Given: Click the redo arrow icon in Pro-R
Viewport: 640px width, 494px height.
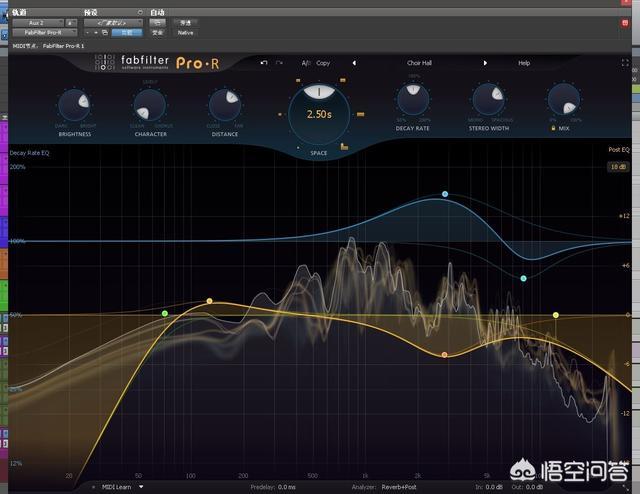Looking at the screenshot, I should coord(280,63).
